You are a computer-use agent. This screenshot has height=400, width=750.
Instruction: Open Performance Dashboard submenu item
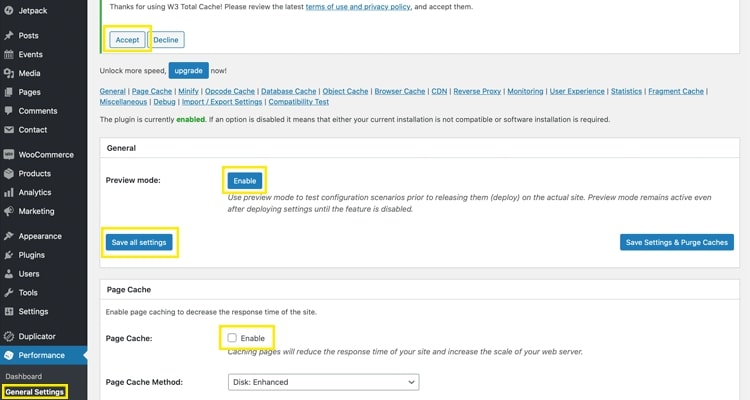[x=24, y=377]
